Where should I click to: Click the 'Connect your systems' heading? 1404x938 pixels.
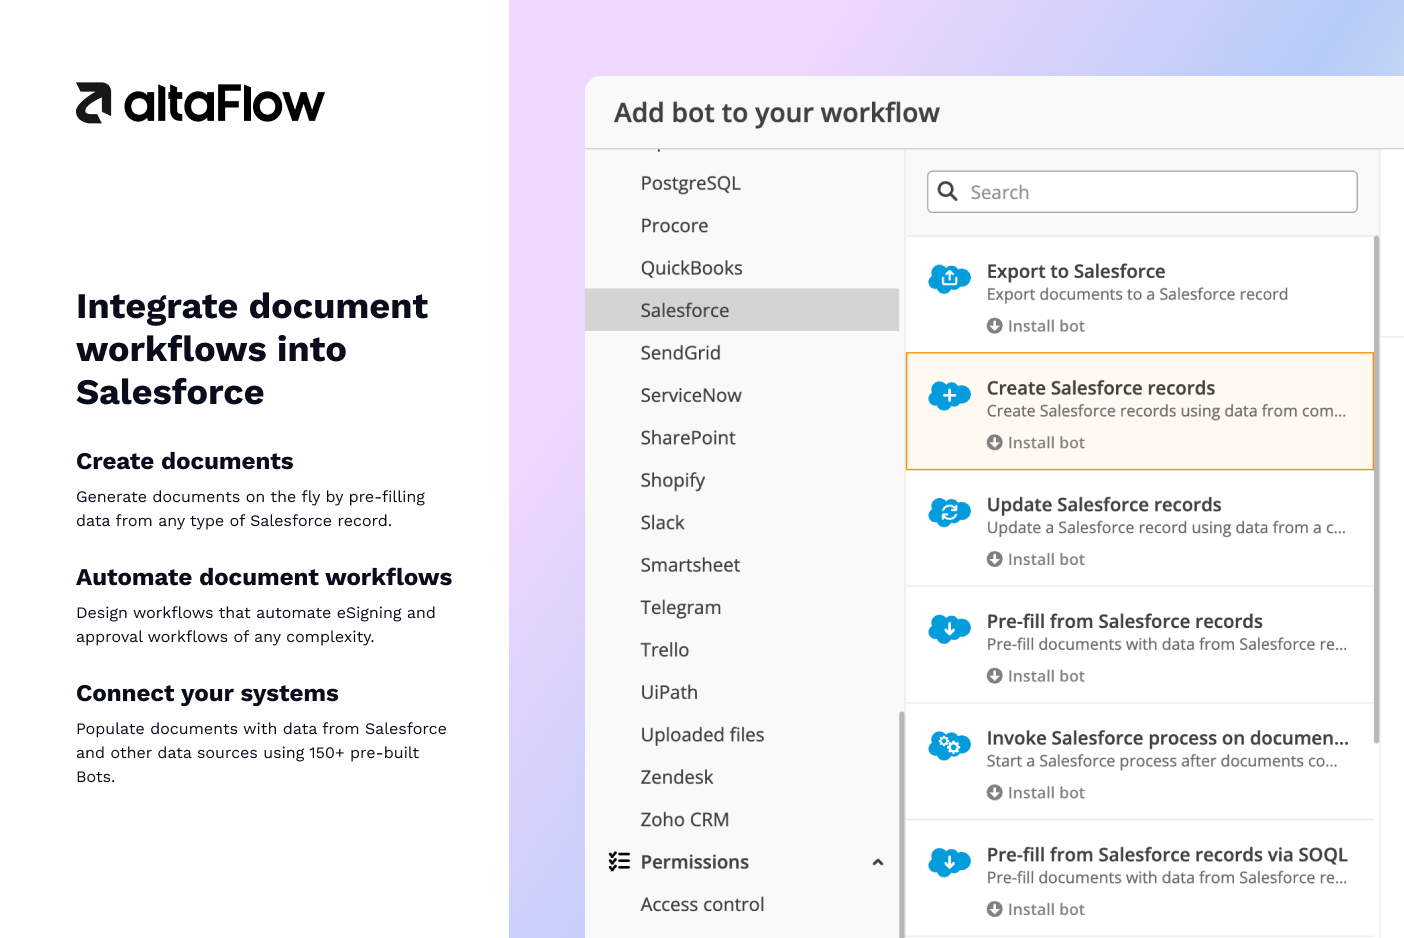207,693
